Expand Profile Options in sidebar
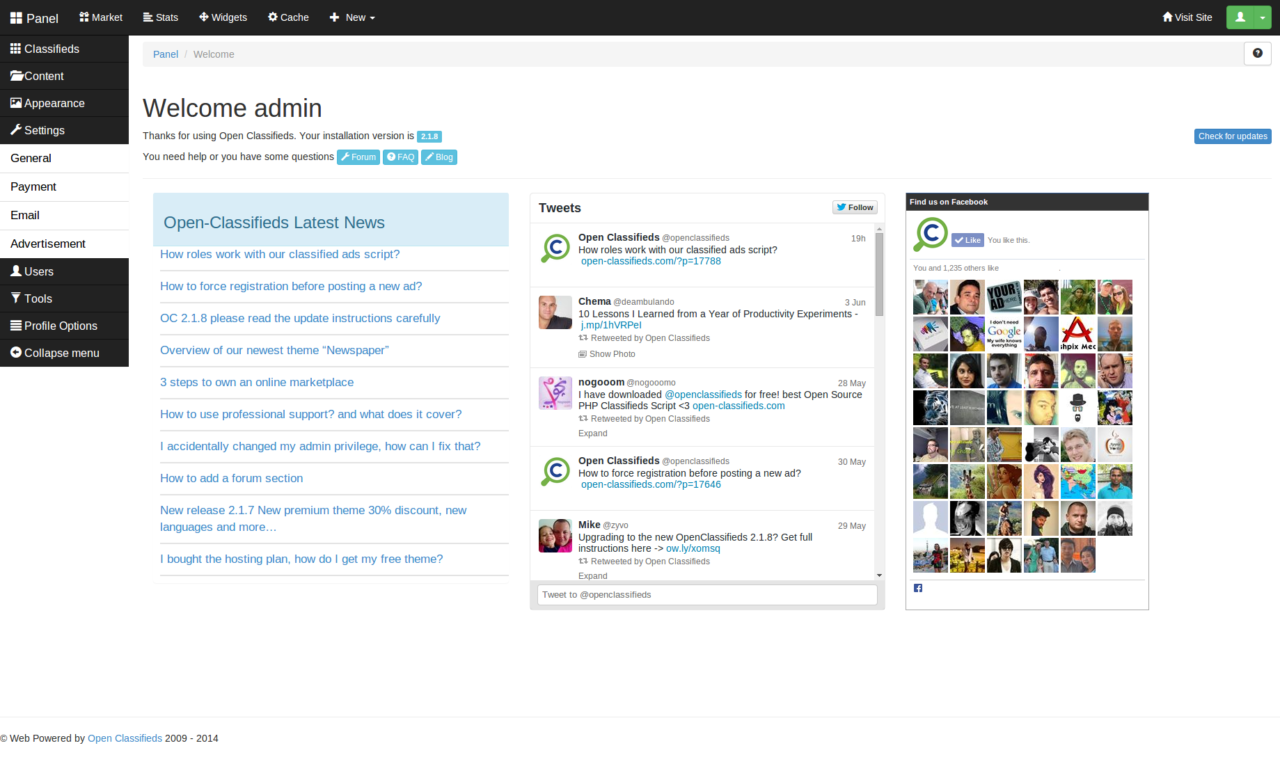The height and width of the screenshot is (780, 1280). coord(64,325)
